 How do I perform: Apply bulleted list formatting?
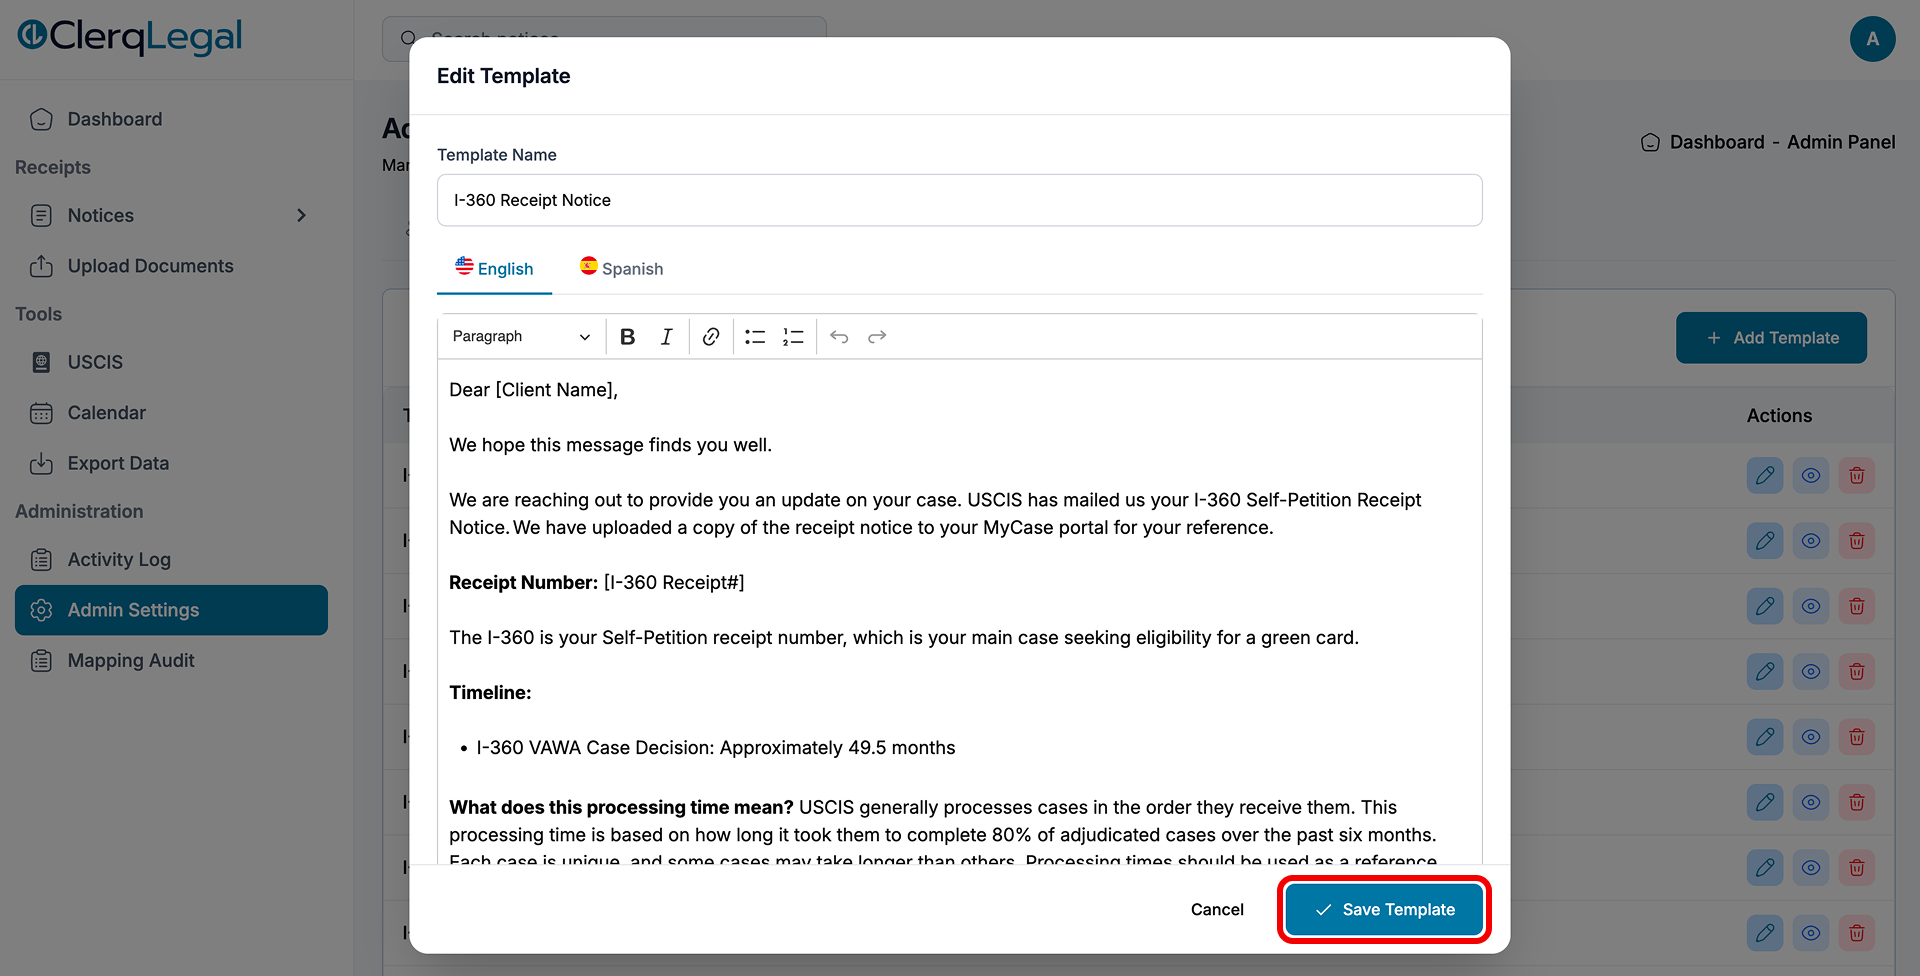click(755, 337)
